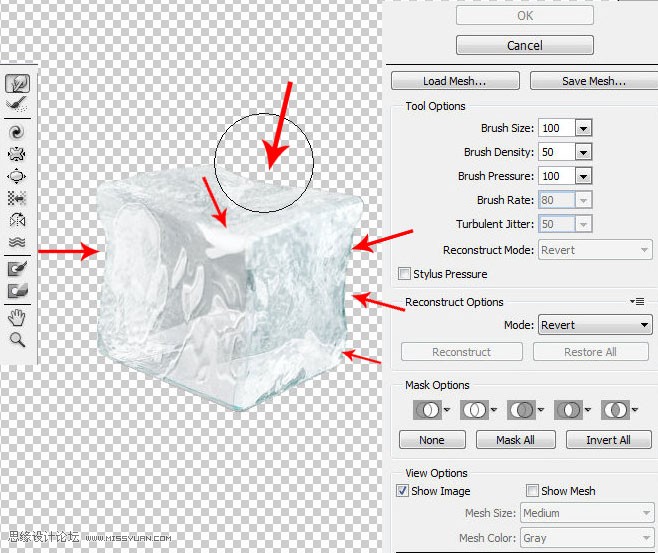Click the Brush Size value field
The width and height of the screenshot is (658, 553).
click(x=557, y=128)
